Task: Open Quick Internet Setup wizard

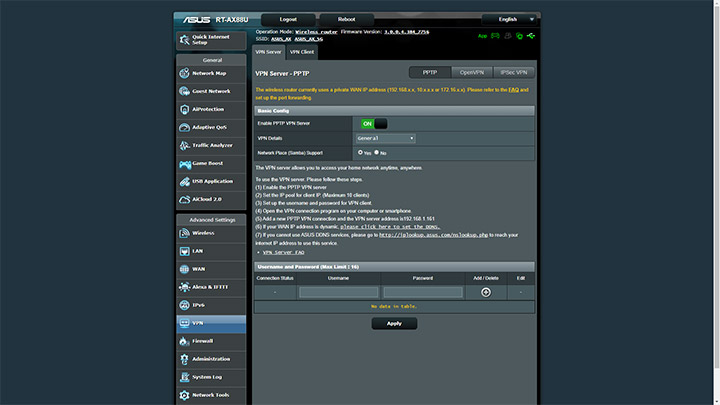Action: click(211, 40)
